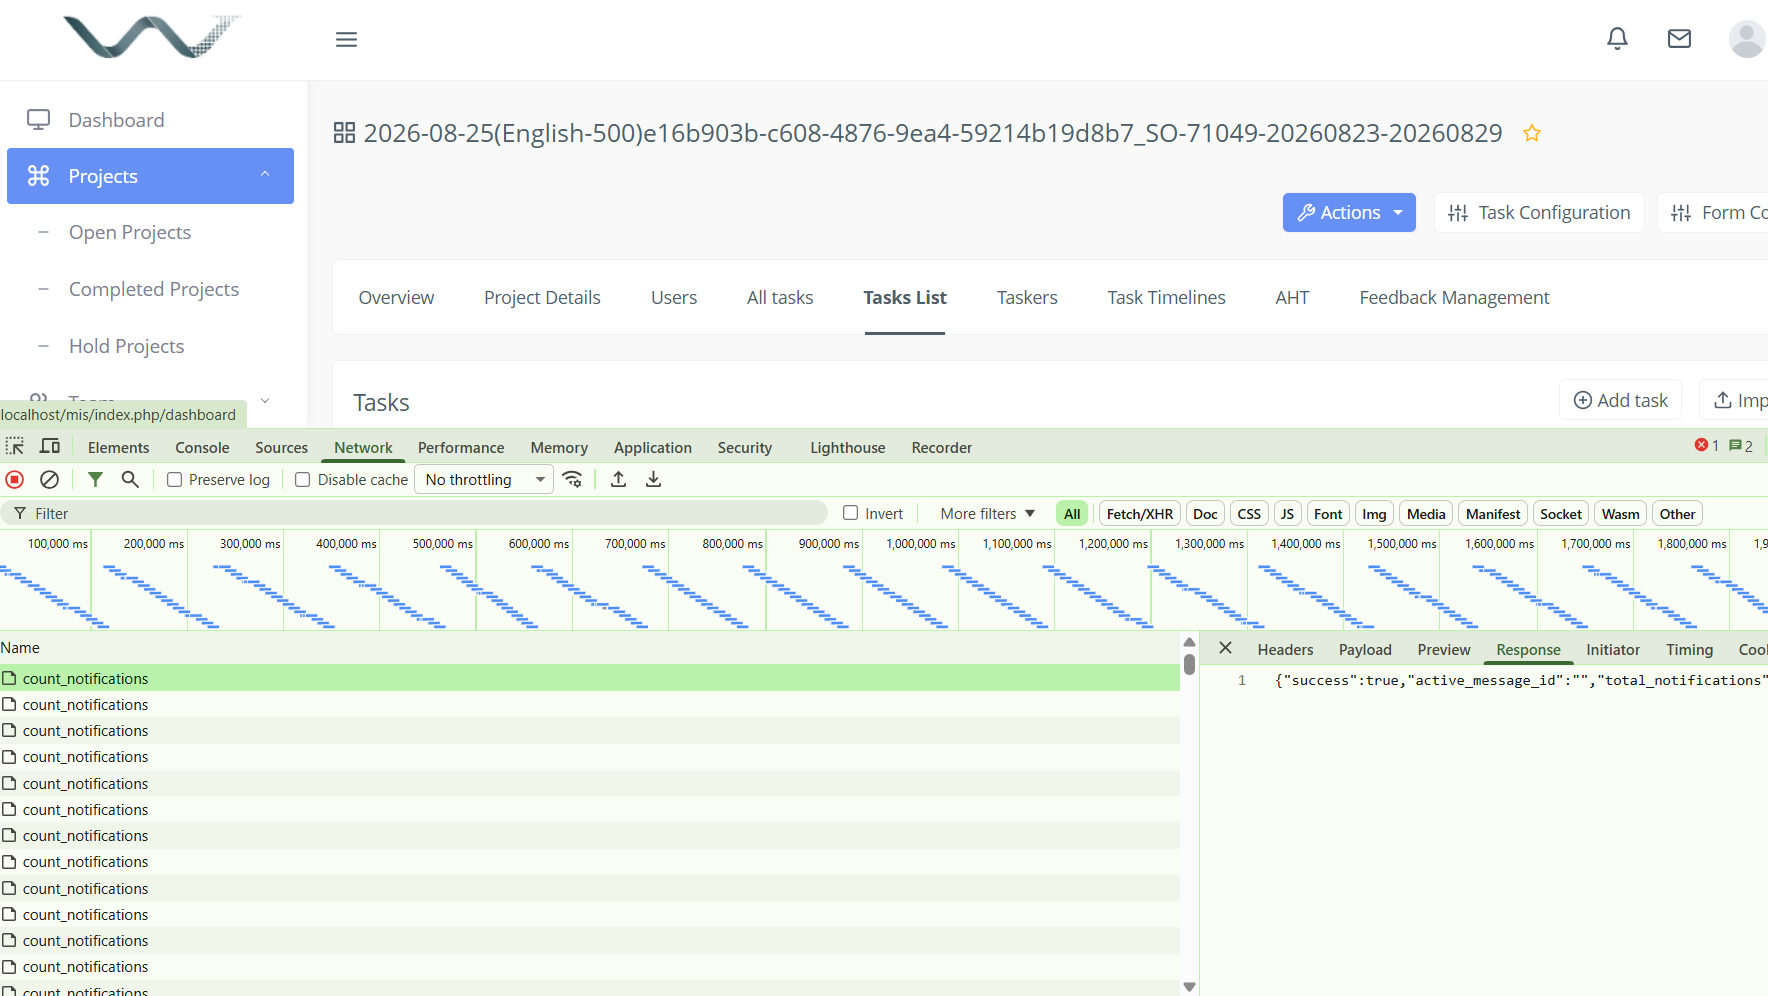Open Completed Projects in sidebar

154,289
